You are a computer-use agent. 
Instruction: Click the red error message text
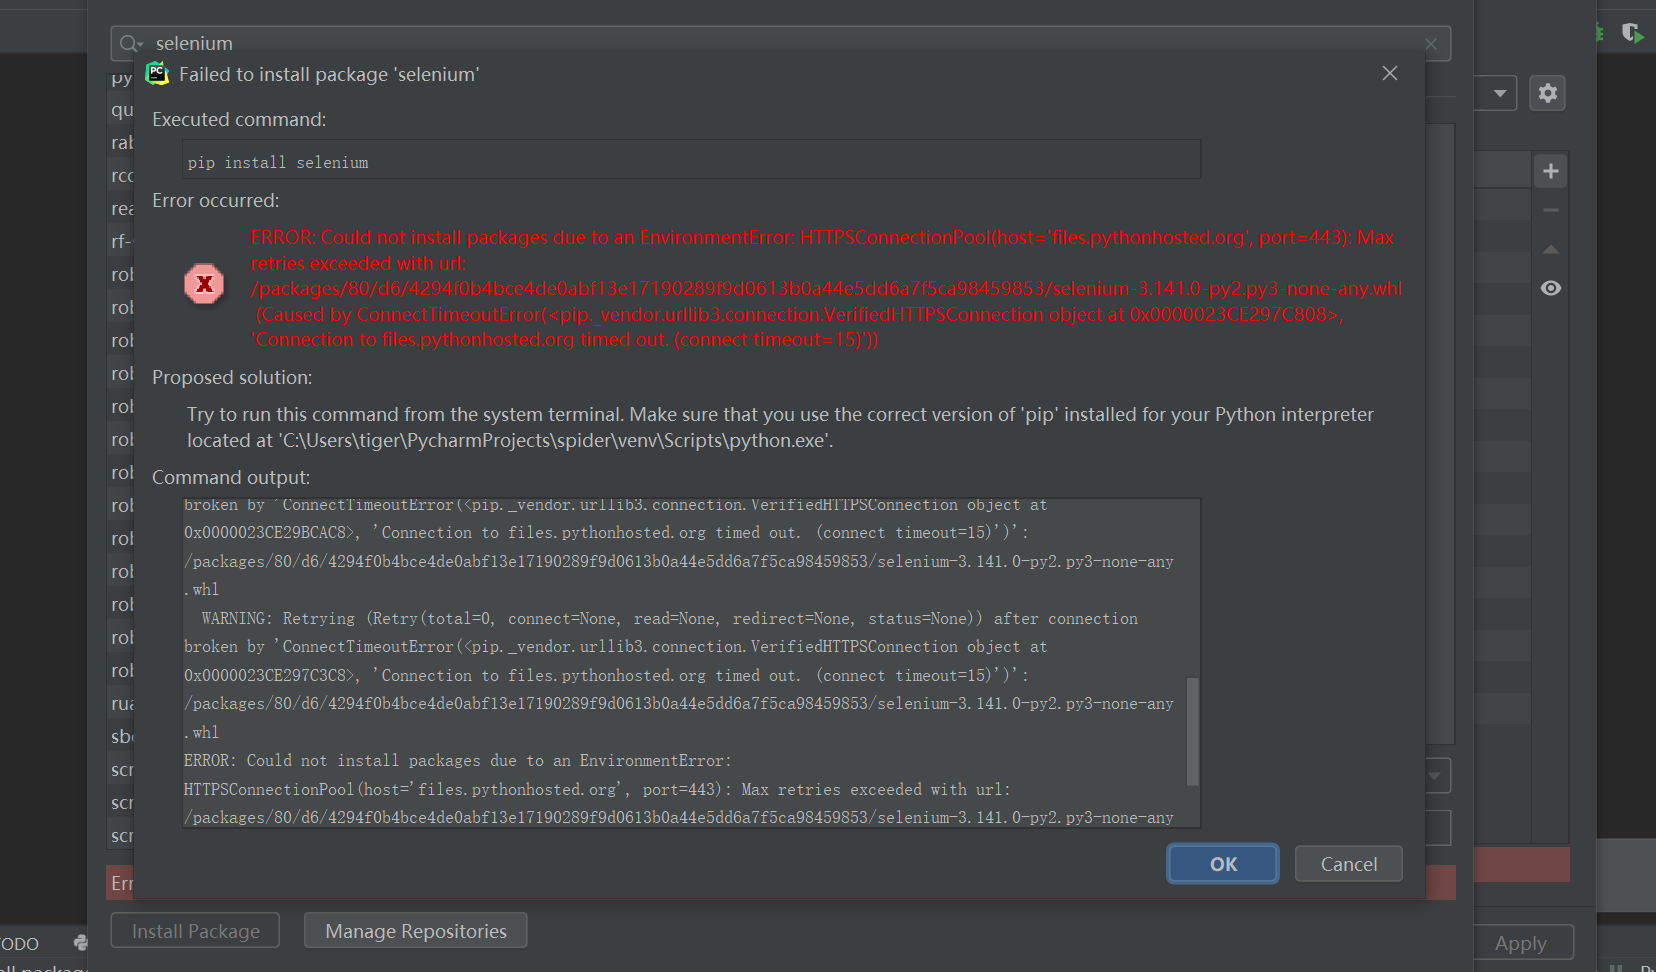click(826, 288)
